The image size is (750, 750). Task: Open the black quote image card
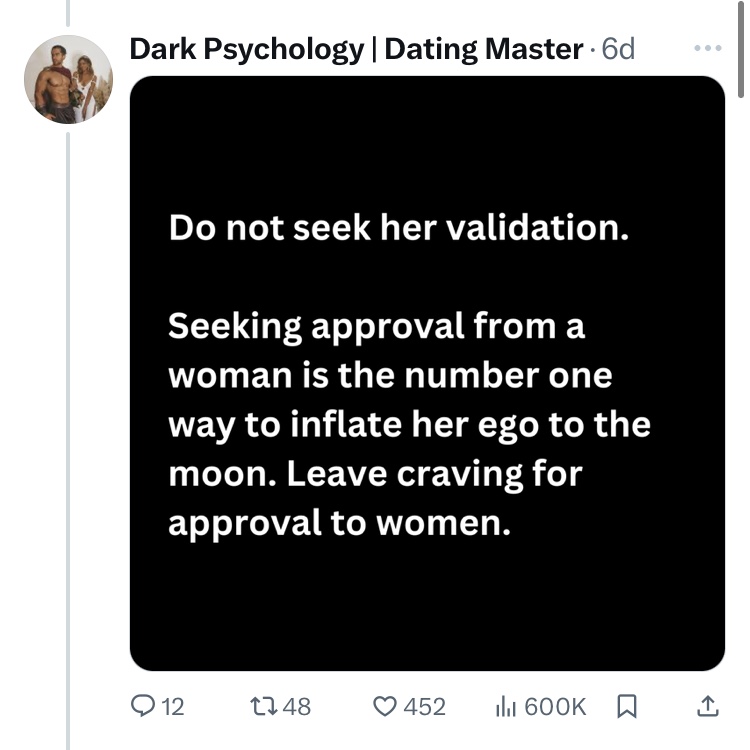[x=427, y=600]
